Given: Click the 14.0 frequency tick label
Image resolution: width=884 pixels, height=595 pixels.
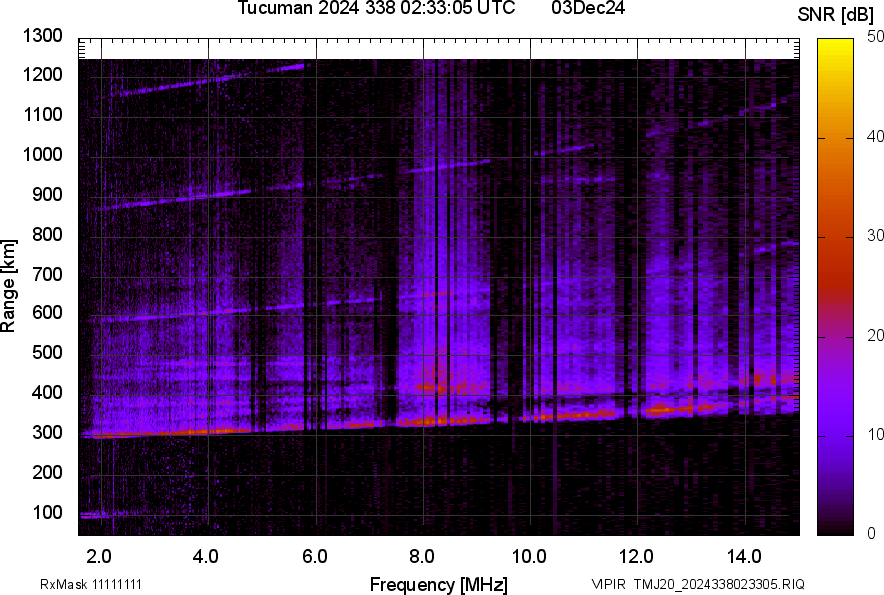Looking at the screenshot, I should 744,556.
